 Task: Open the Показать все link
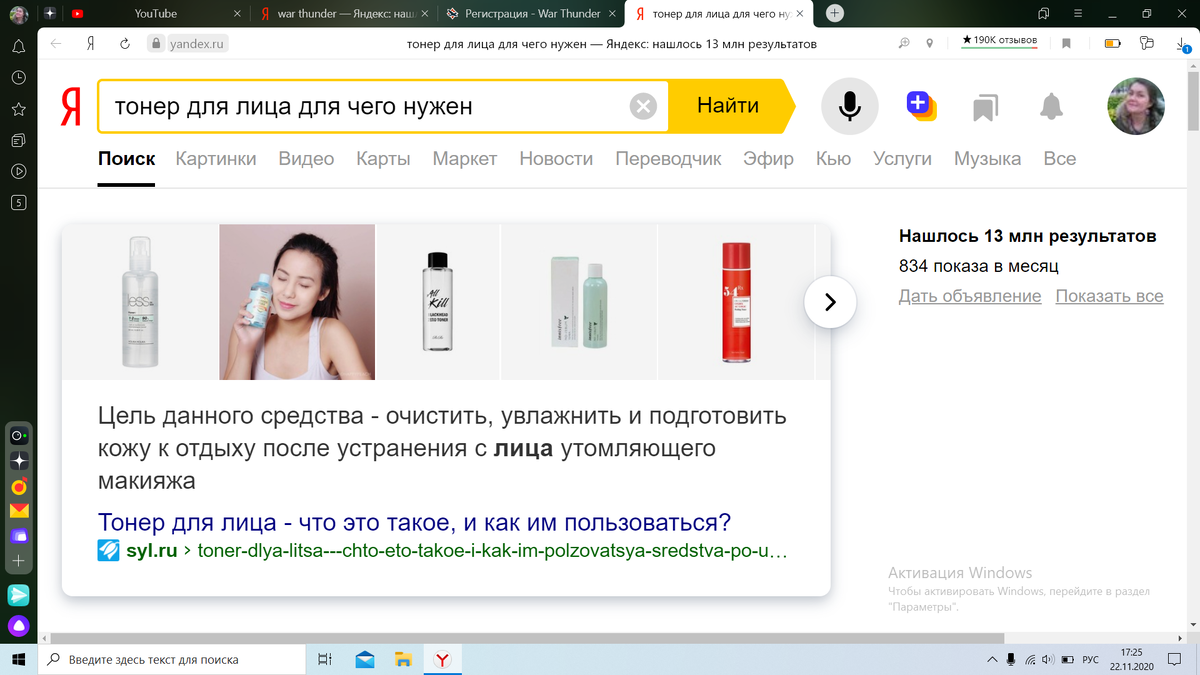(x=1108, y=295)
